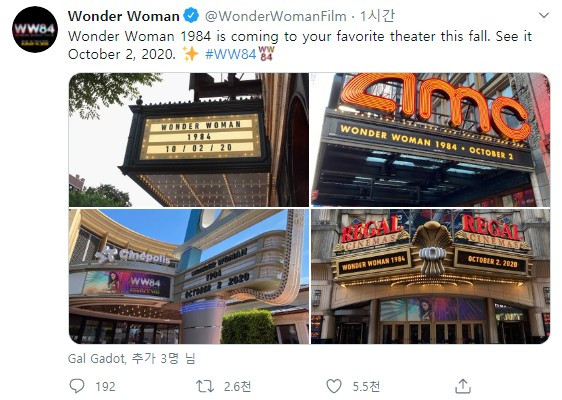Click the blue verified badge
The image size is (562, 400).
[x=191, y=16]
